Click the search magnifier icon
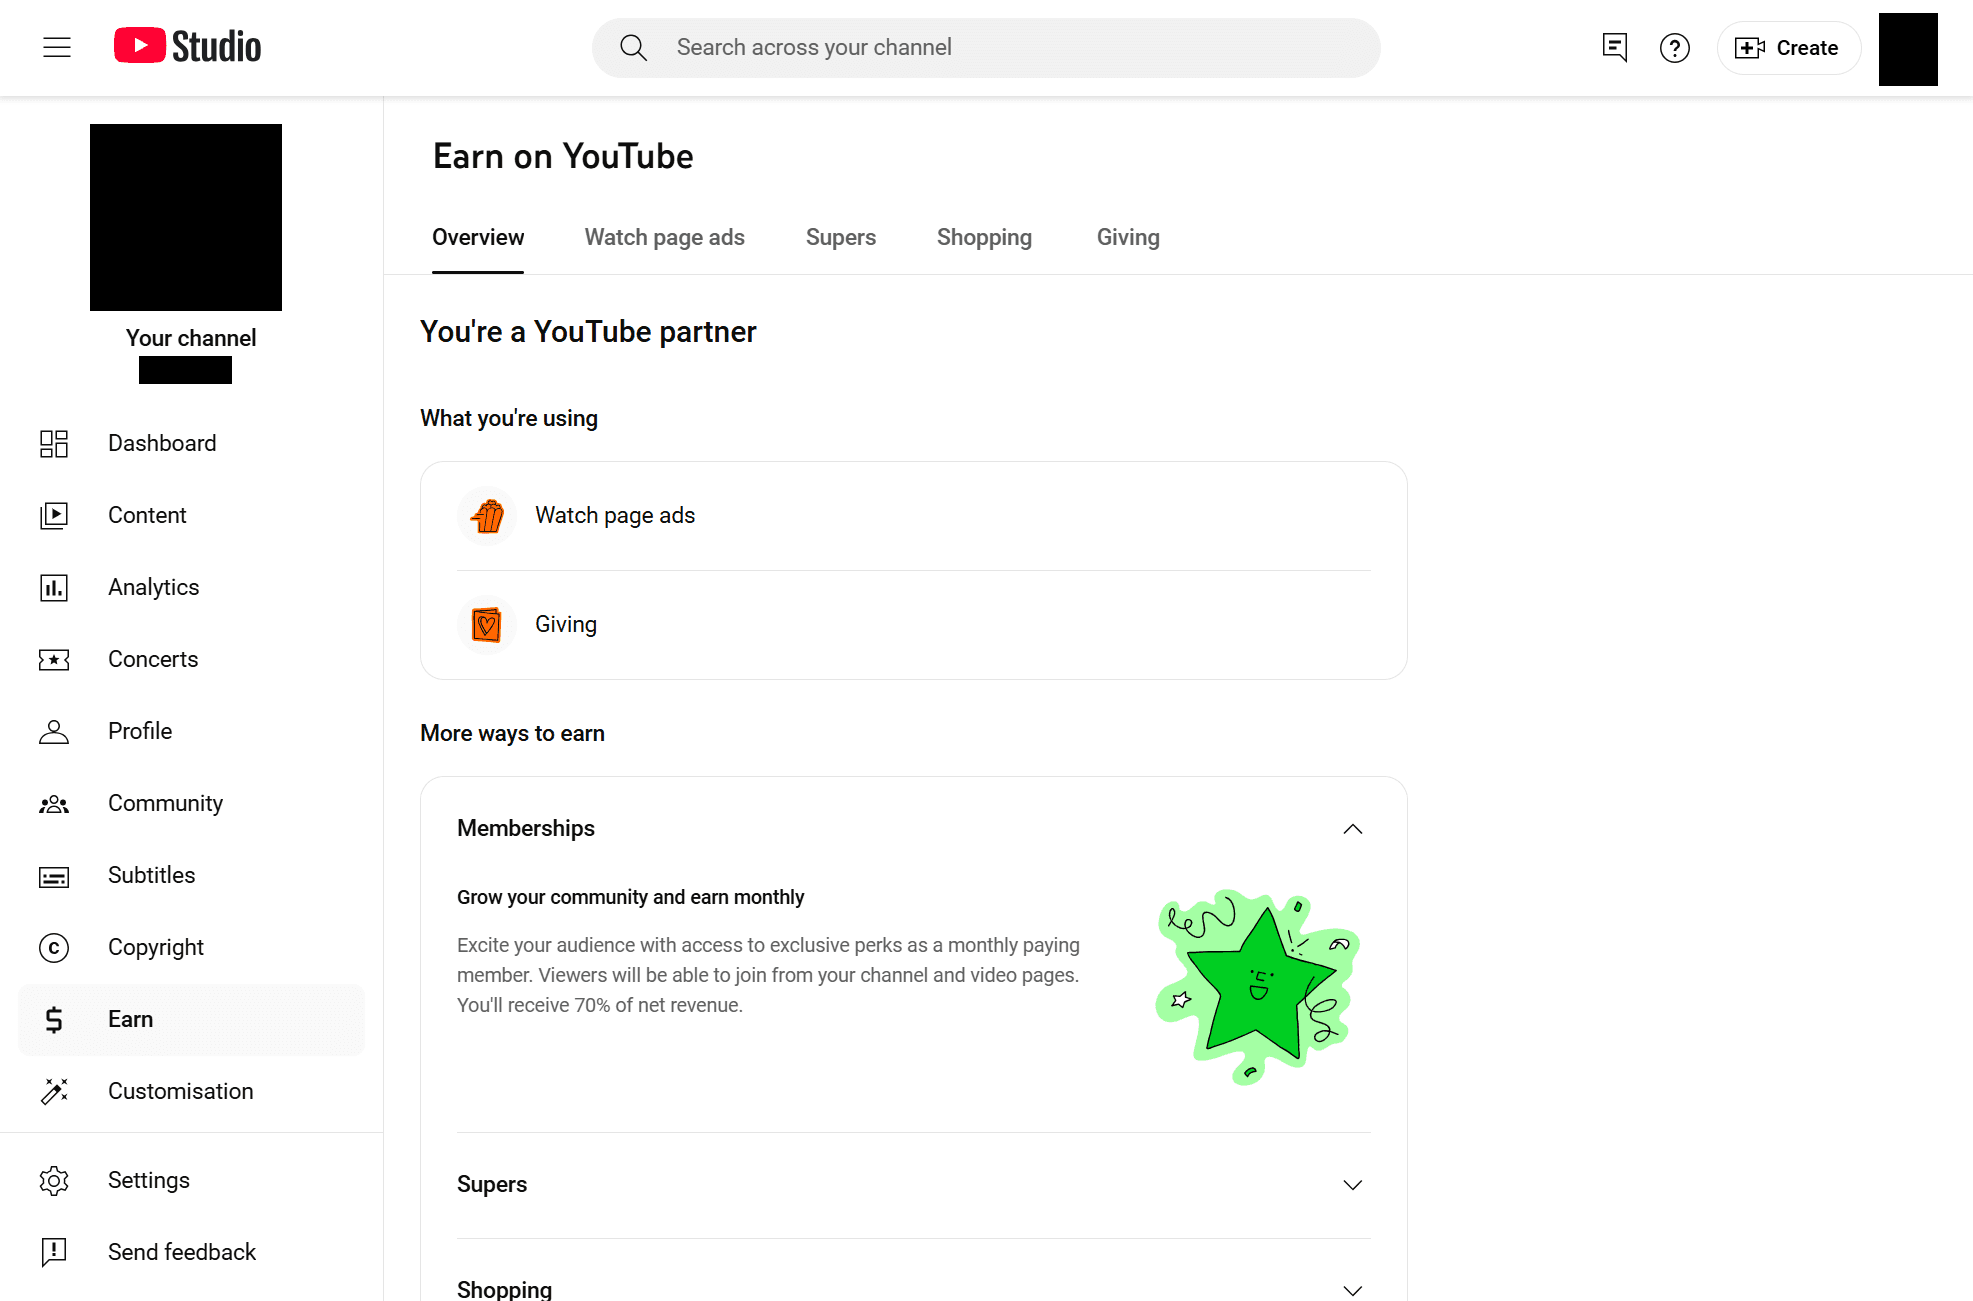Image resolution: width=1973 pixels, height=1301 pixels. (x=633, y=47)
